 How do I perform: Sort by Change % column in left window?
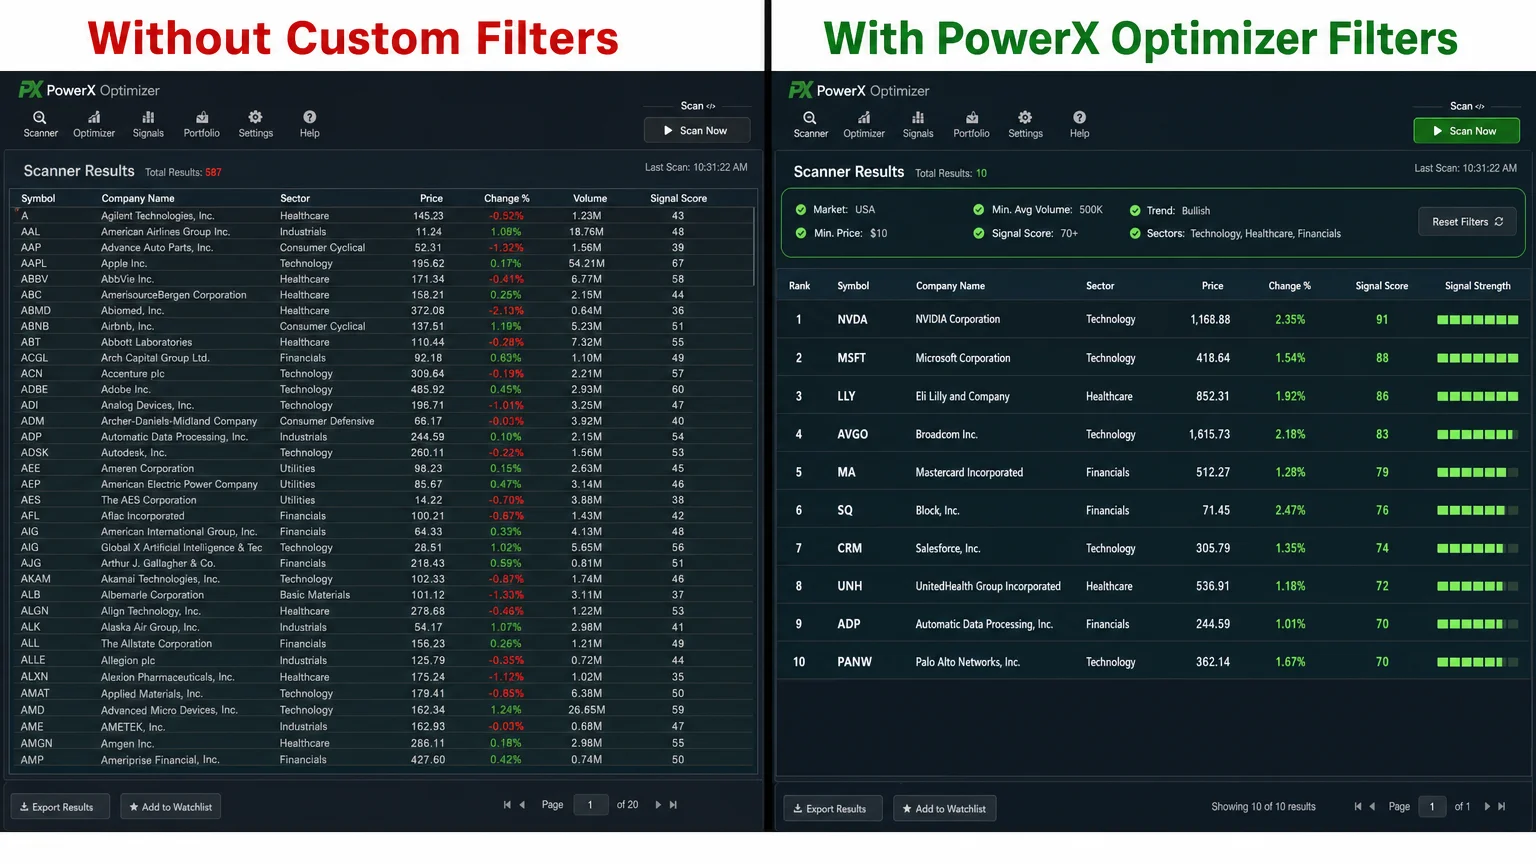[x=507, y=198]
